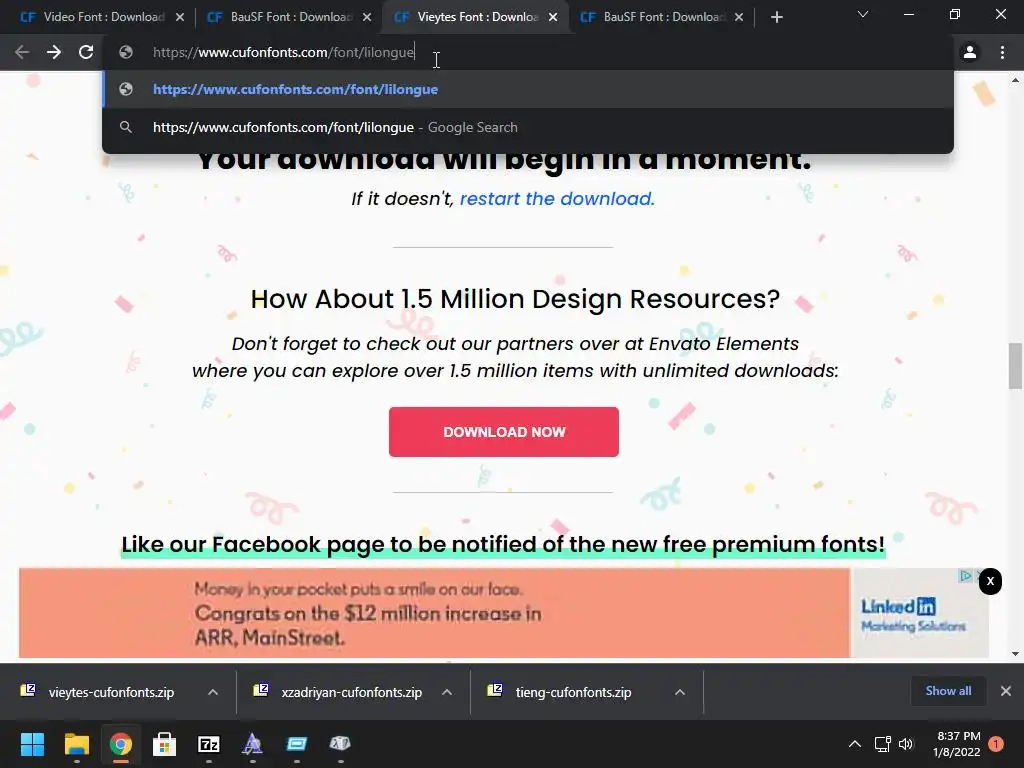This screenshot has width=1024, height=768.
Task: Click the Chrome taskbar icon
Action: point(121,744)
